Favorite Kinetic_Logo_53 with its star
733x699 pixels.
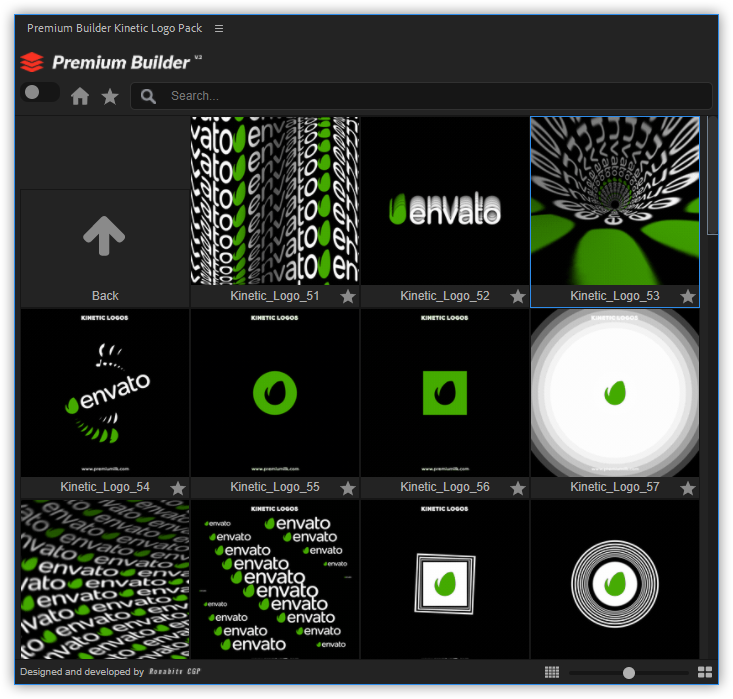(x=688, y=296)
